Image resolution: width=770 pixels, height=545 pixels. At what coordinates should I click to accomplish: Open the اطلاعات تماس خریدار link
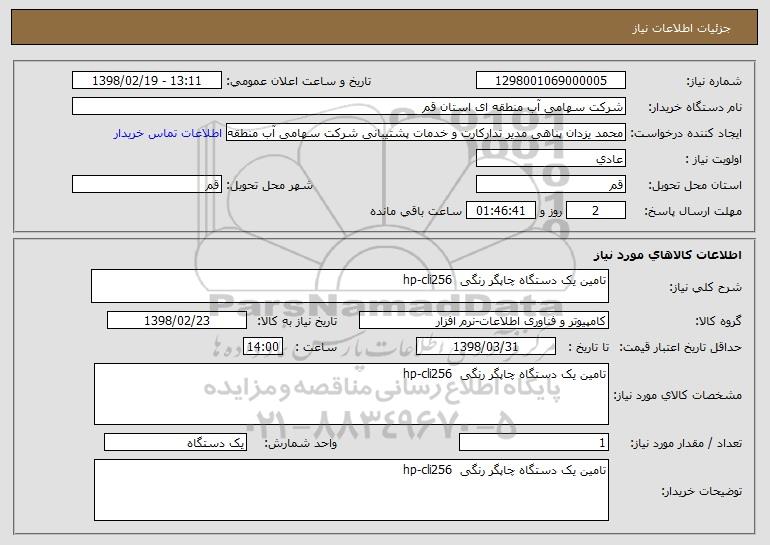[x=168, y=133]
